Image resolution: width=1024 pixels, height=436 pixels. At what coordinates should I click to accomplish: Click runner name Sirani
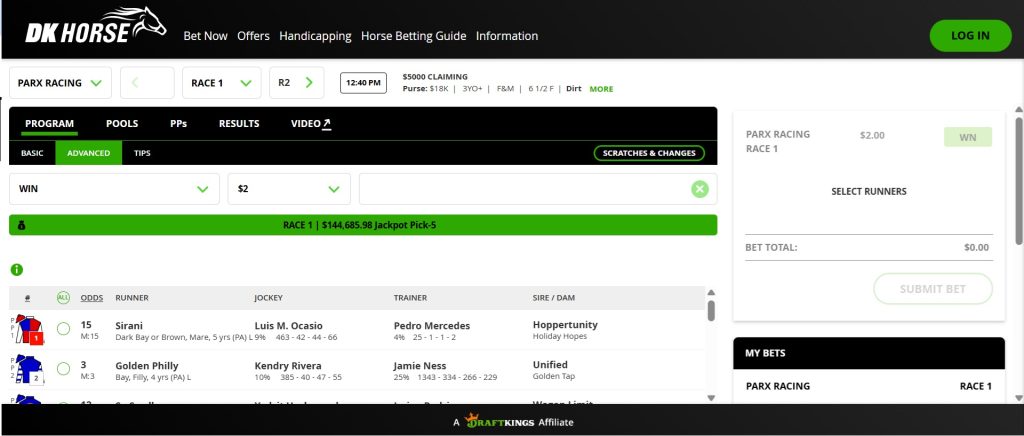click(x=129, y=326)
